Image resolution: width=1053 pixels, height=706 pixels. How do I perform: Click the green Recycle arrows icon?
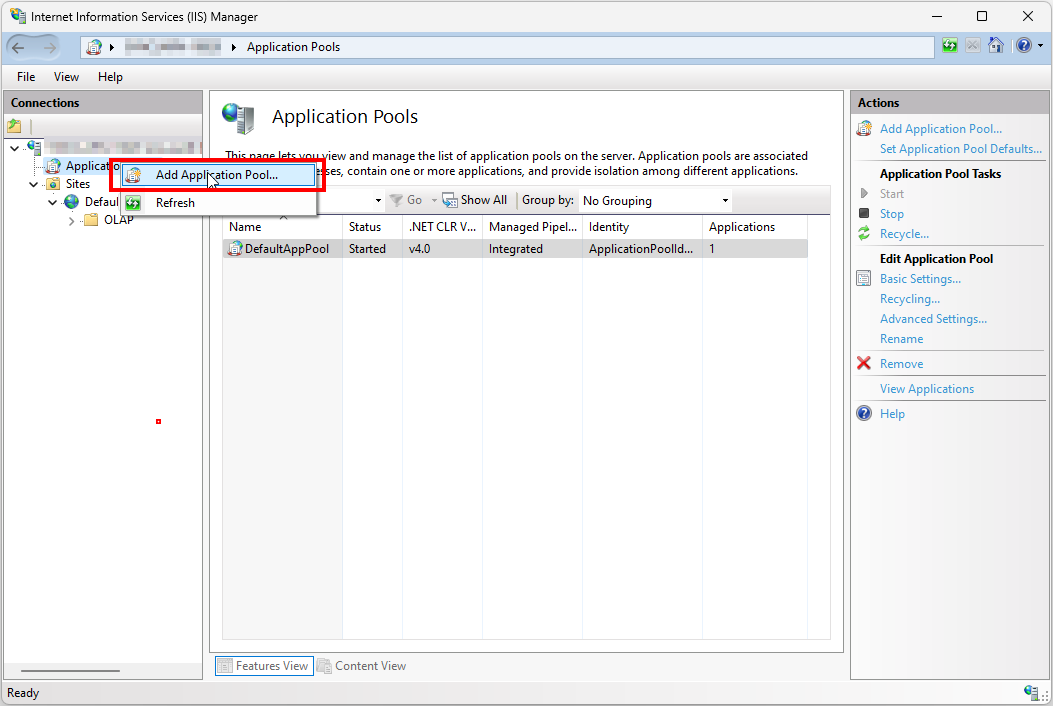point(864,234)
